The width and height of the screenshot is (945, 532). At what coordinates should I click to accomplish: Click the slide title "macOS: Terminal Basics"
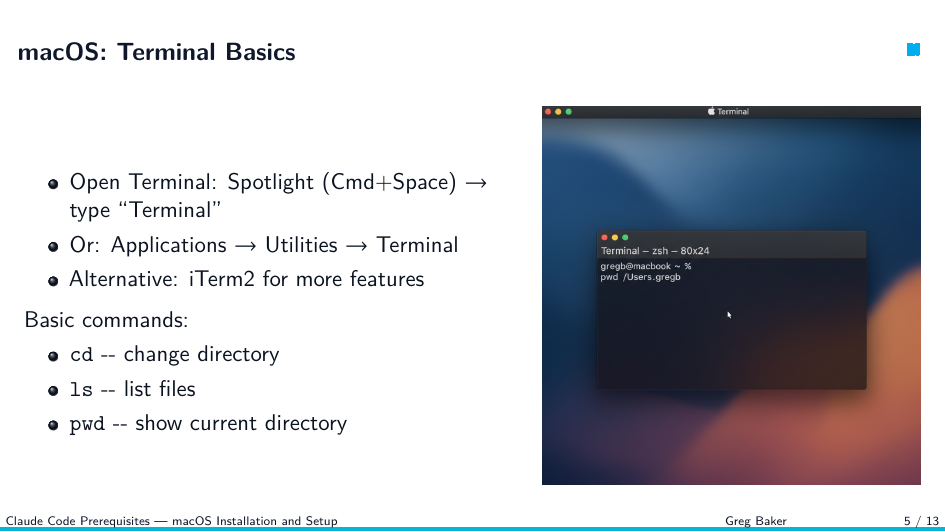157,52
